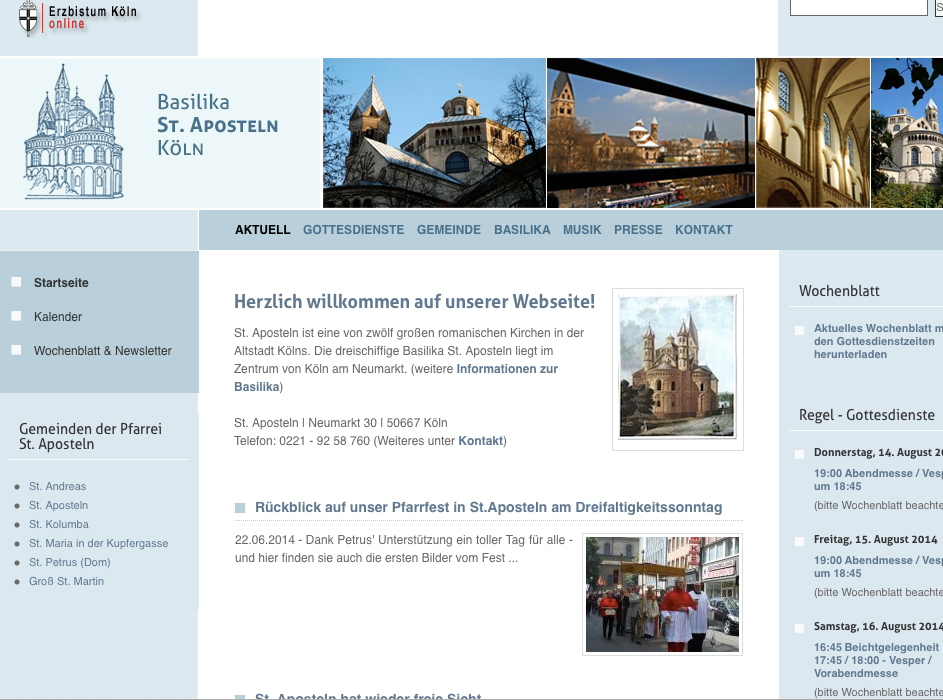The width and height of the screenshot is (943, 700).
Task: Open the BASILIKA navigation tab
Action: [522, 230]
